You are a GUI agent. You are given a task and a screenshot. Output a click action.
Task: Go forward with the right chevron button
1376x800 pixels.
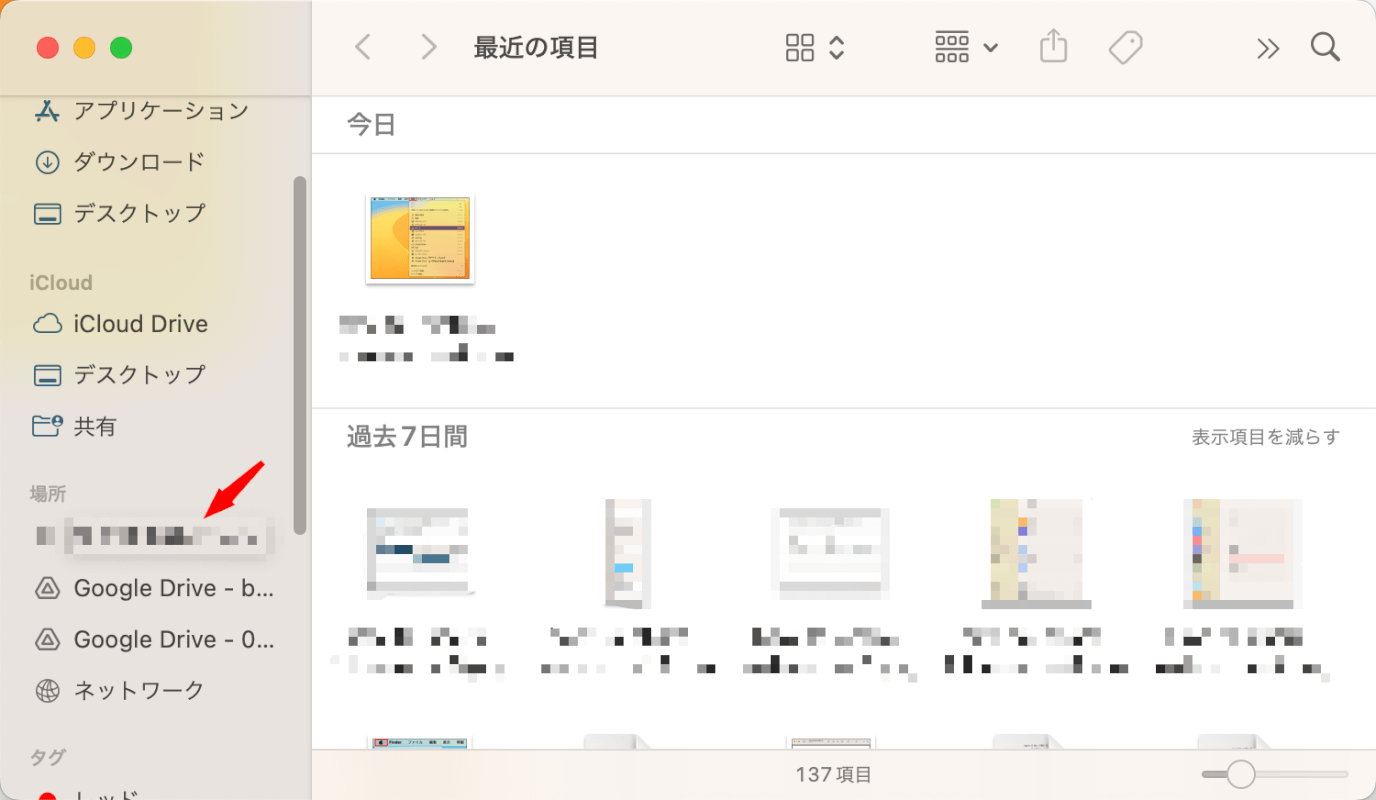pyautogui.click(x=429, y=47)
